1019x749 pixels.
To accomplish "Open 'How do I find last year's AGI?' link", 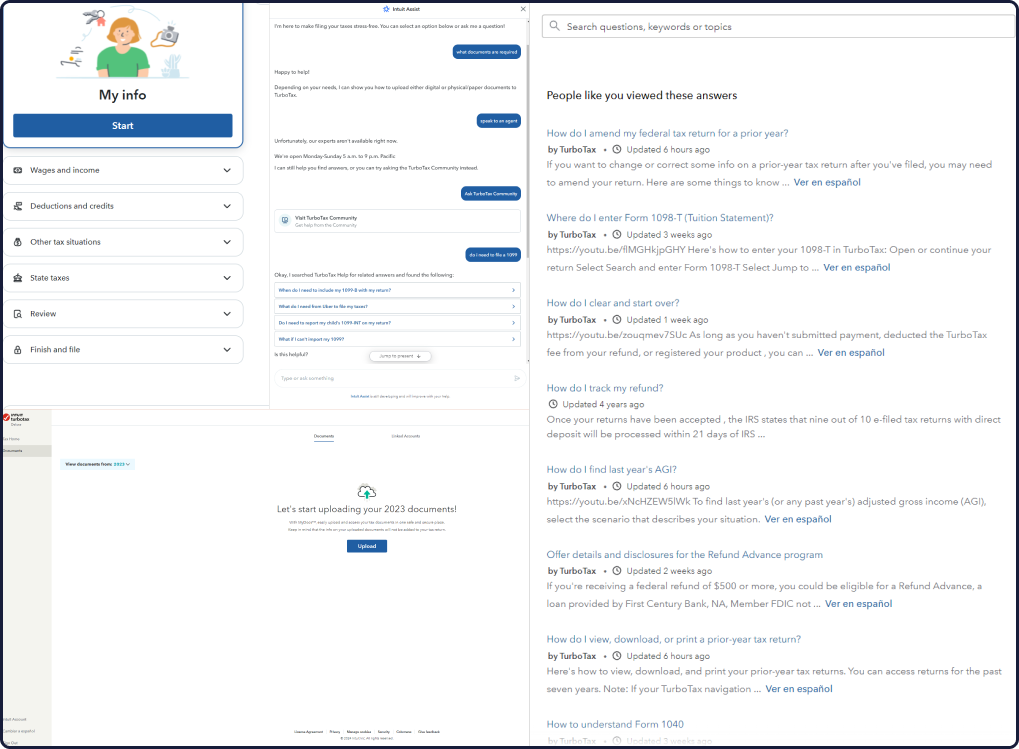I will [612, 469].
